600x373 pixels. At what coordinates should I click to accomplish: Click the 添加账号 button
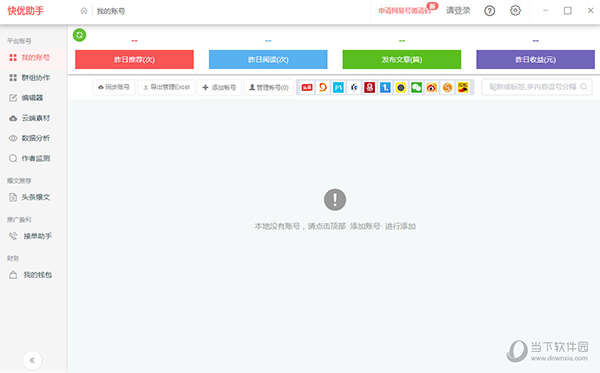(x=219, y=87)
